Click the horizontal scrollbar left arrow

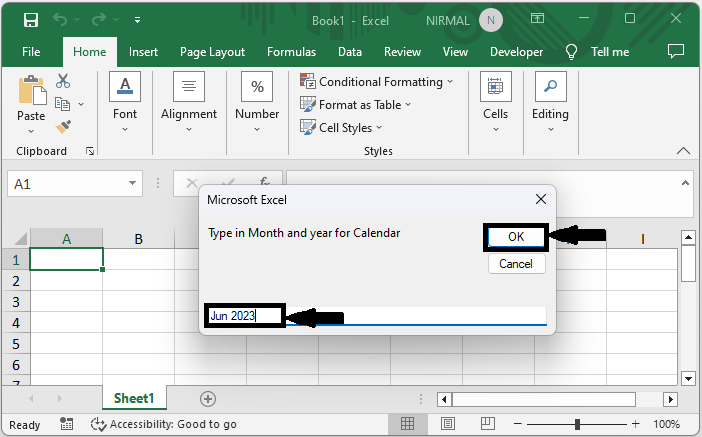[444, 399]
